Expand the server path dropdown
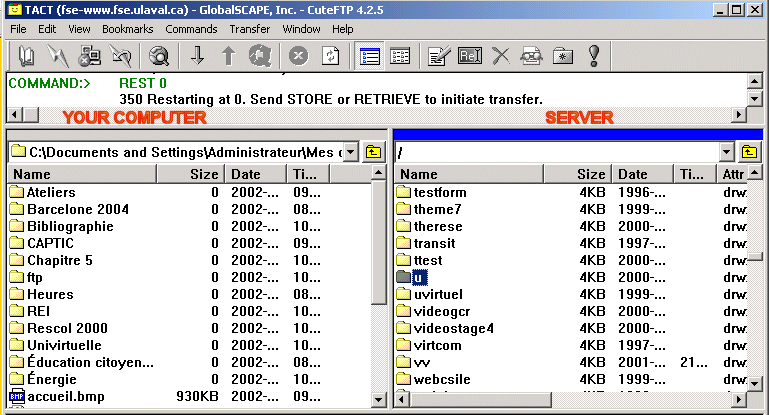The width and height of the screenshot is (769, 415). 727,152
